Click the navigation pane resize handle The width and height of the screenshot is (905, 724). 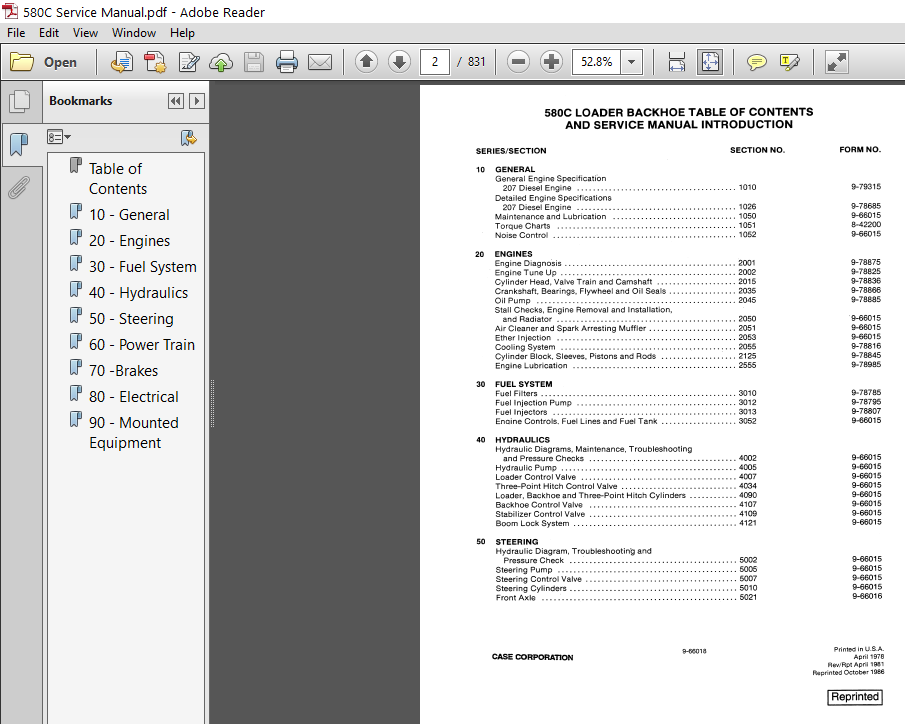[212, 403]
